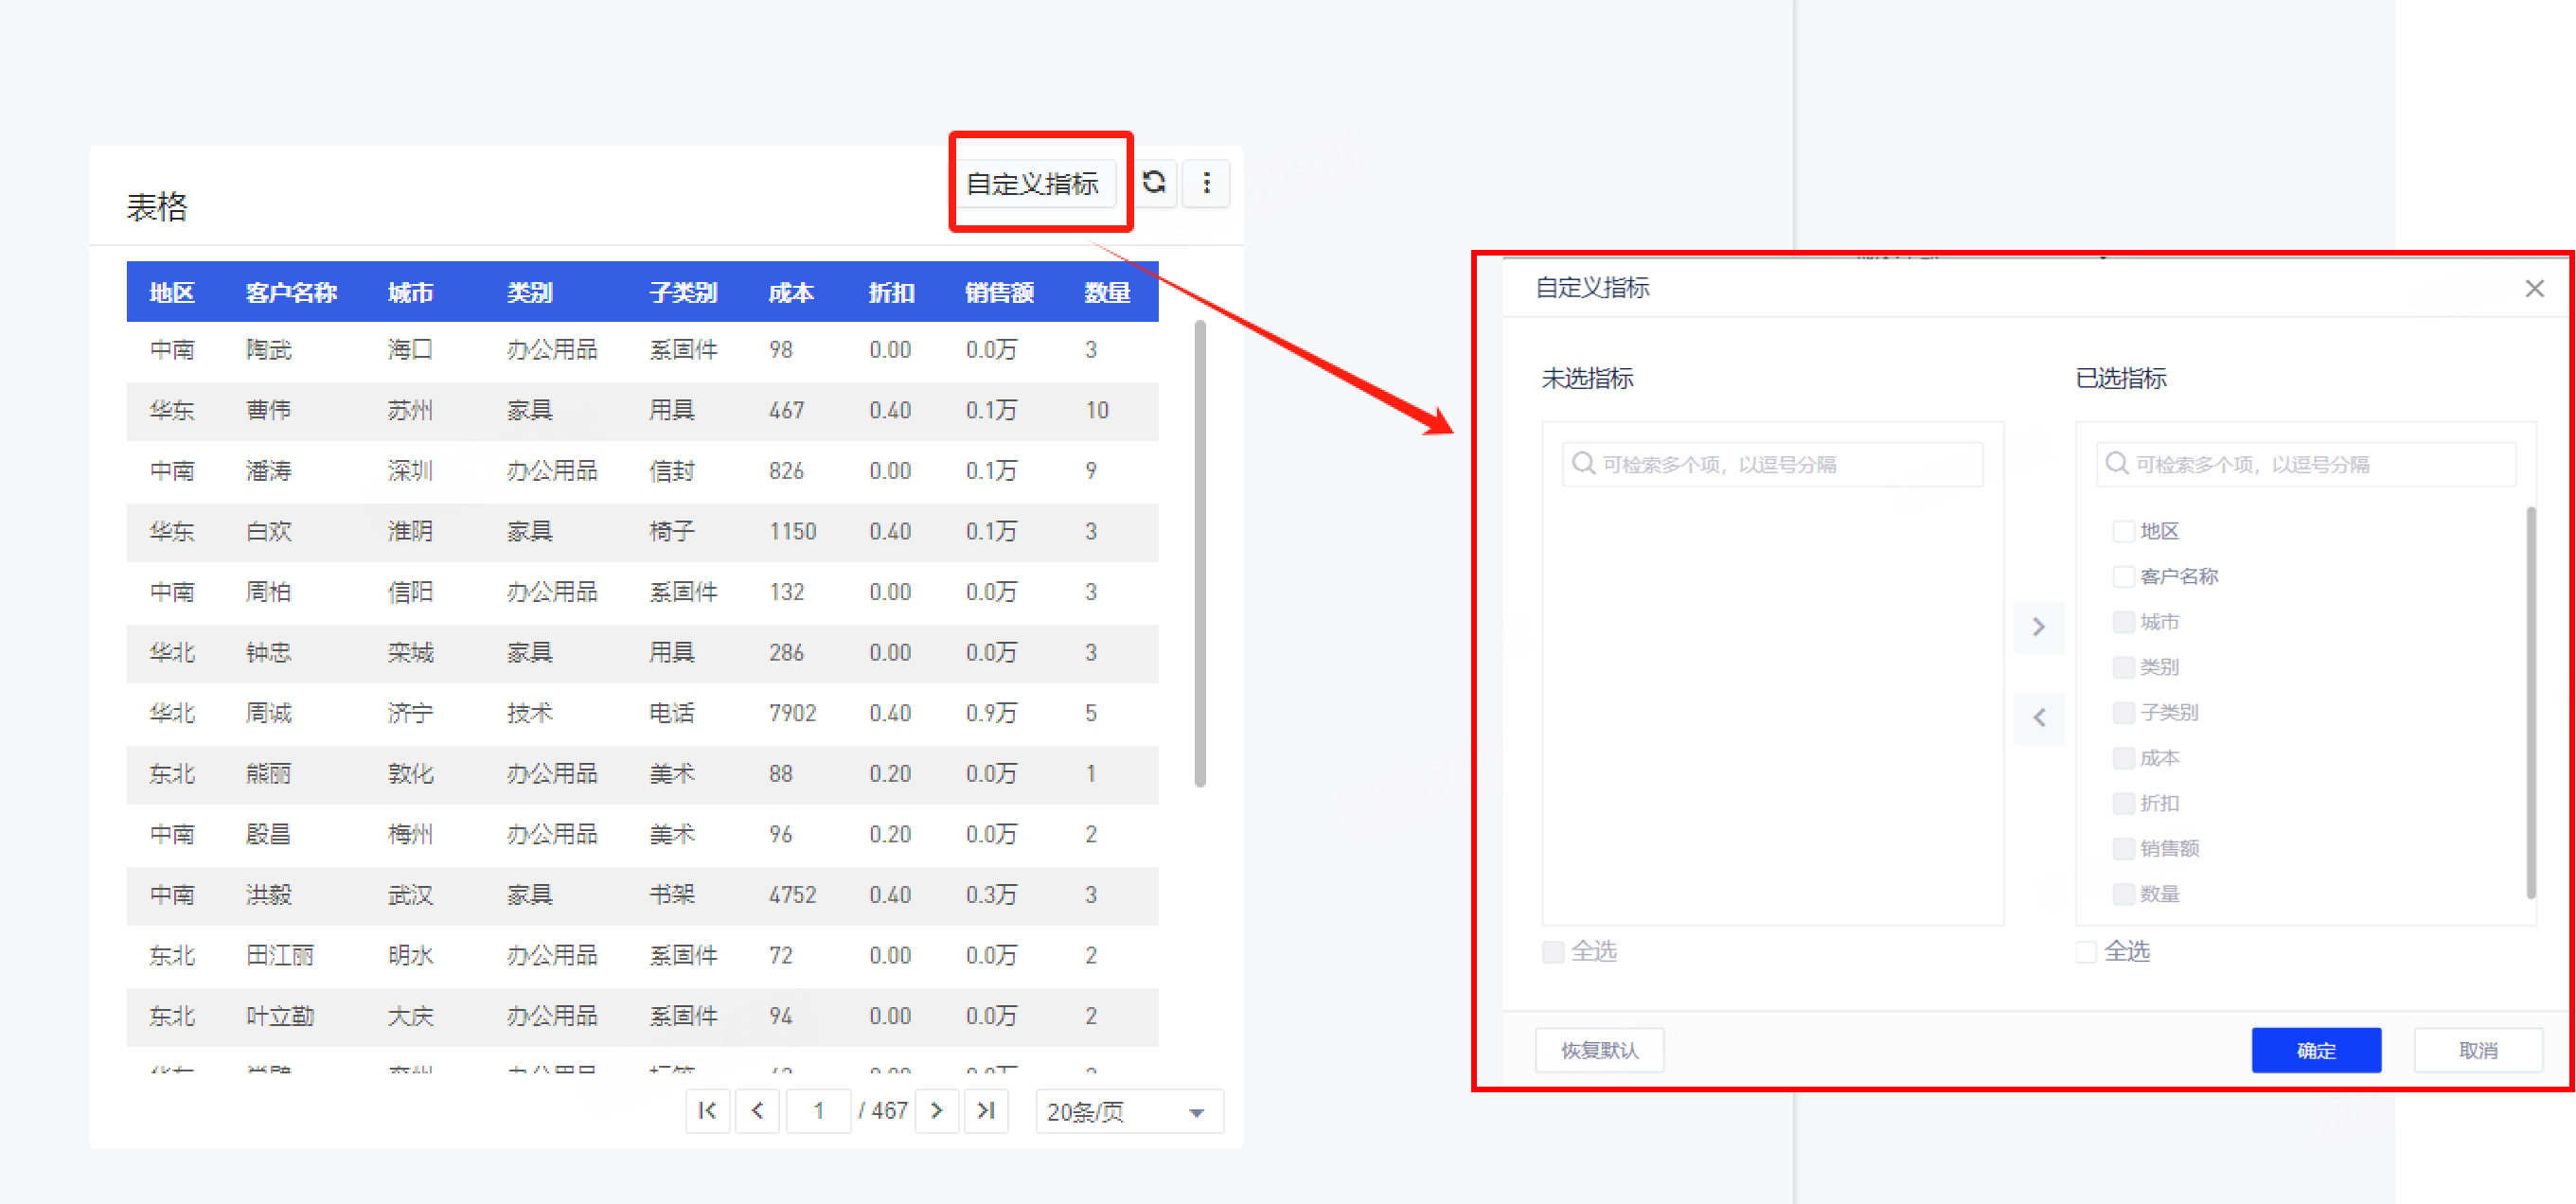
Task: Click the 成本 column header
Action: tap(790, 293)
